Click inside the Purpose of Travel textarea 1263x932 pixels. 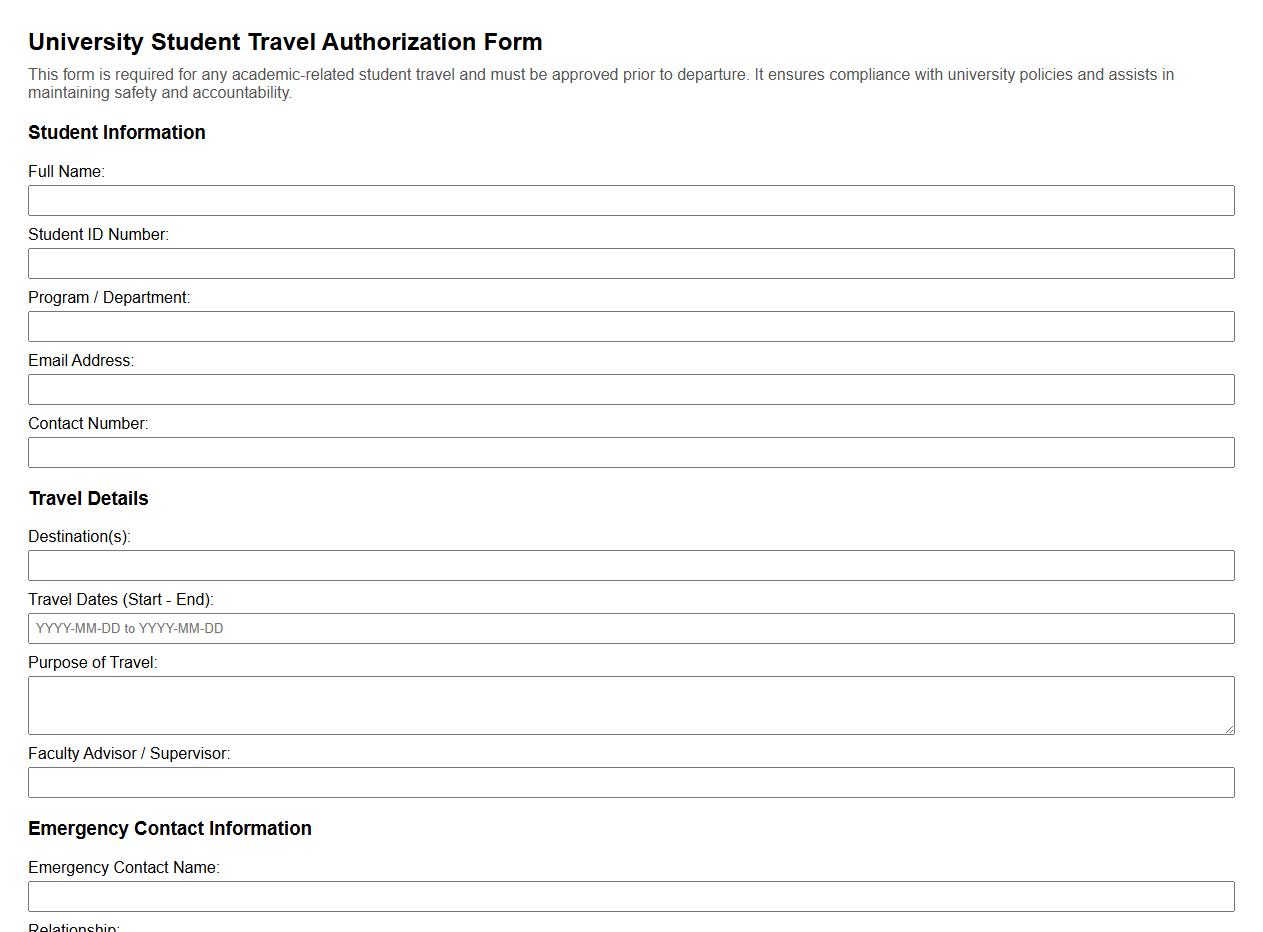click(630, 704)
